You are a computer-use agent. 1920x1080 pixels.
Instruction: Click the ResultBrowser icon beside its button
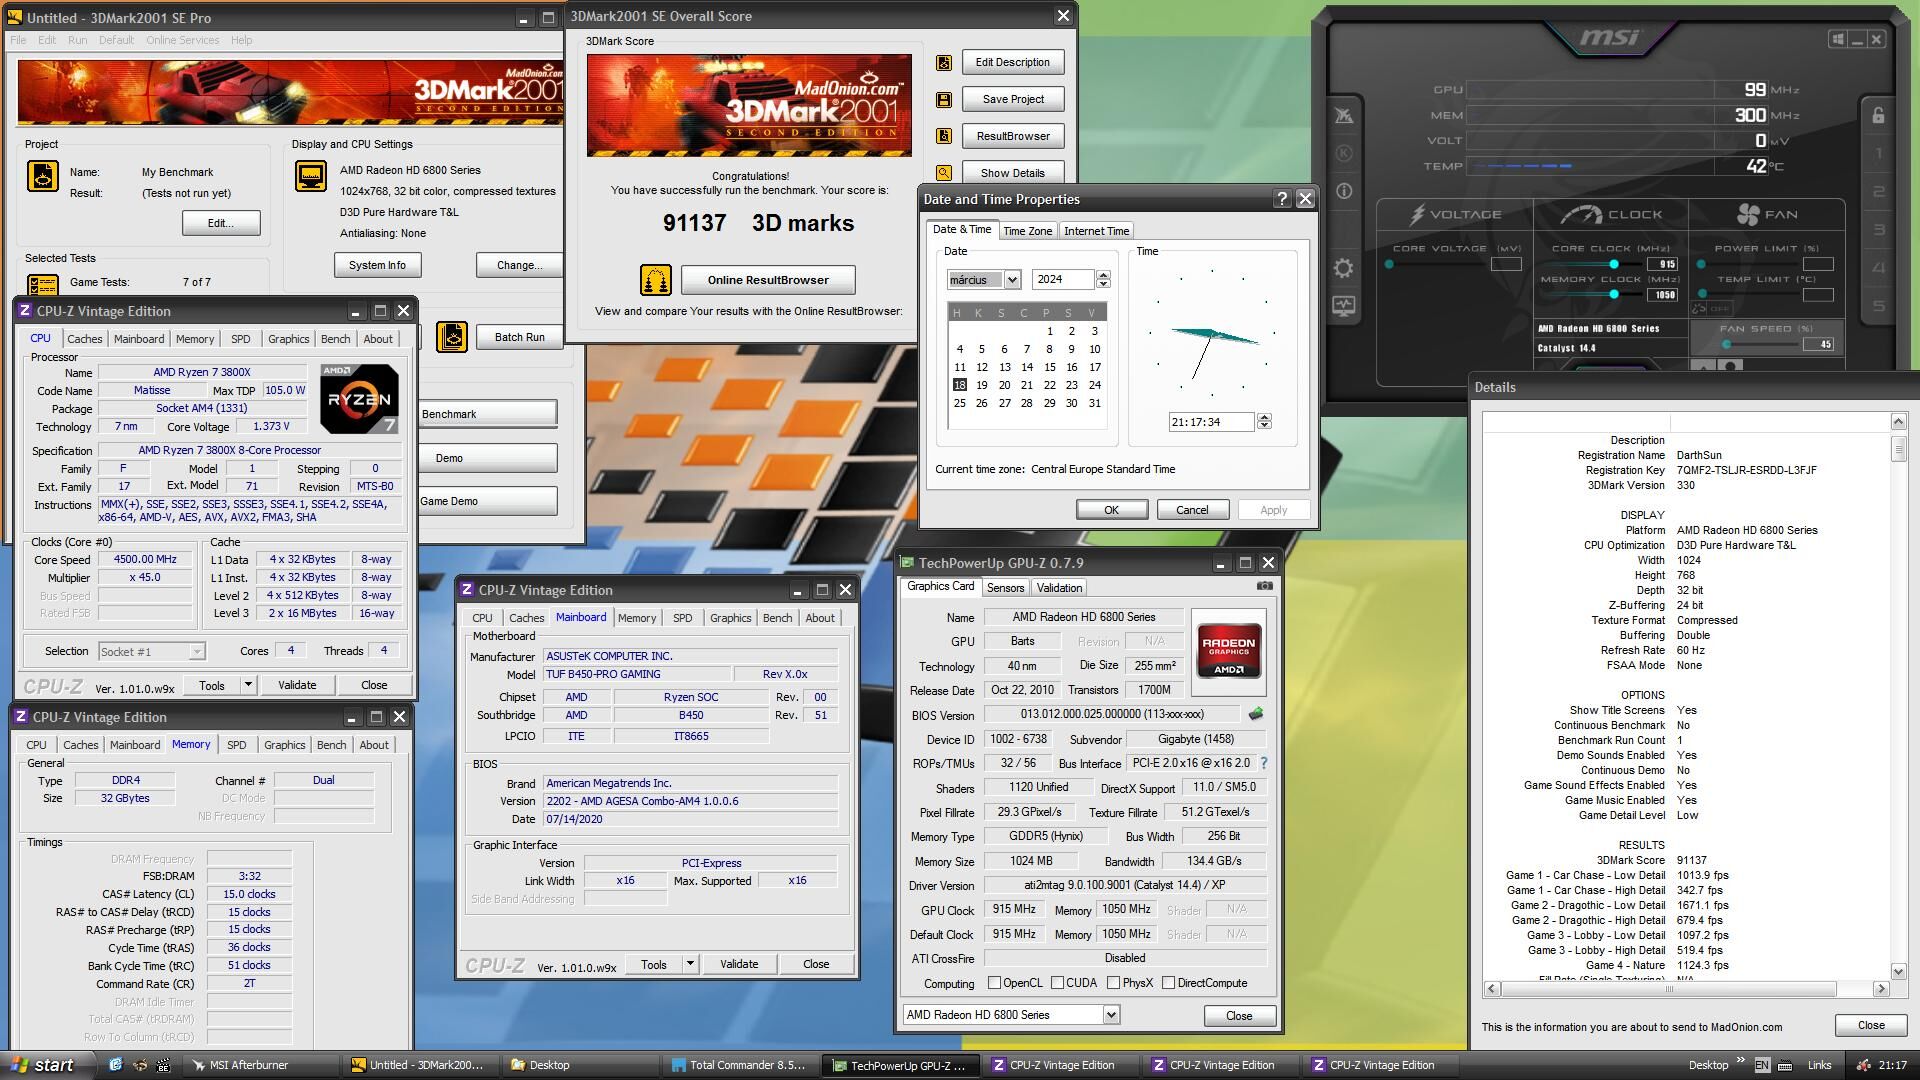pyautogui.click(x=943, y=136)
